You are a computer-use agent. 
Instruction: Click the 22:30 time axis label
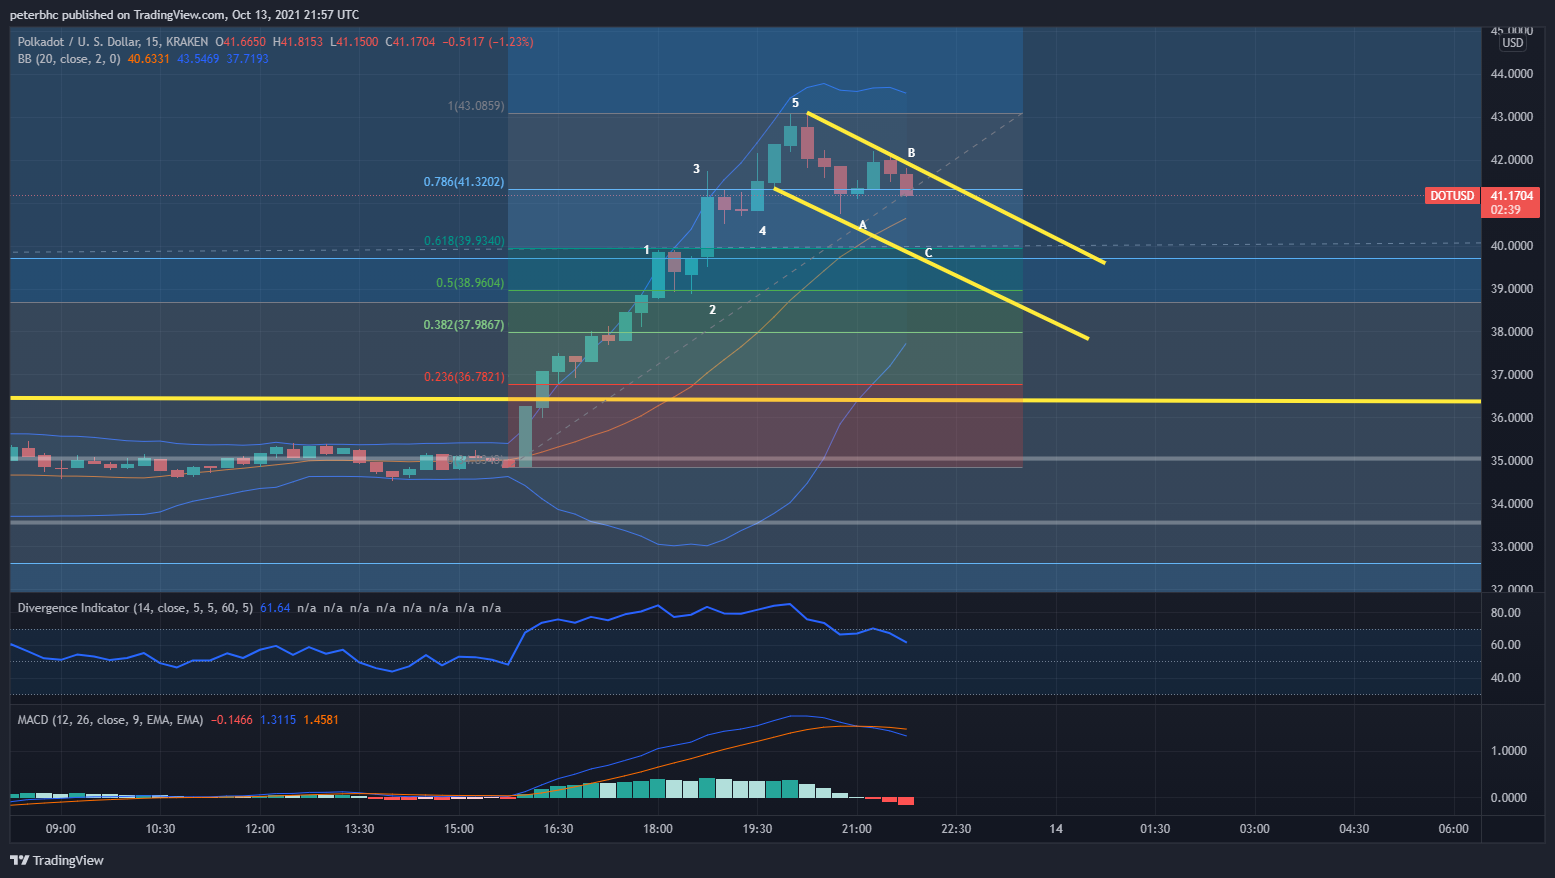(956, 829)
